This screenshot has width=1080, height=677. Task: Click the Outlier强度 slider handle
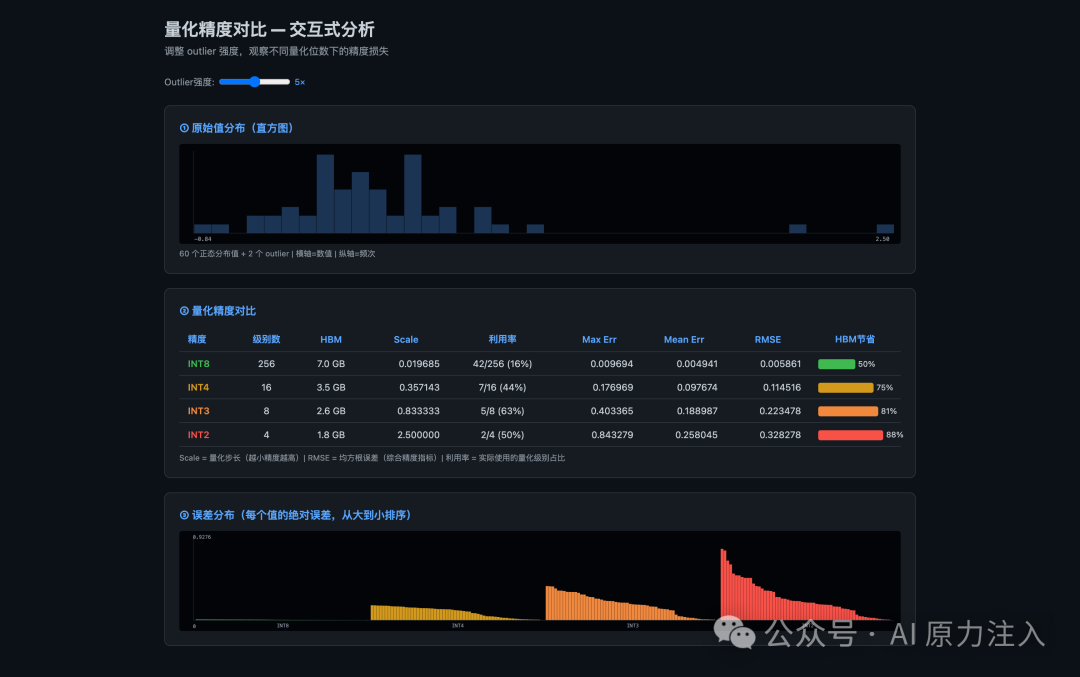point(255,82)
